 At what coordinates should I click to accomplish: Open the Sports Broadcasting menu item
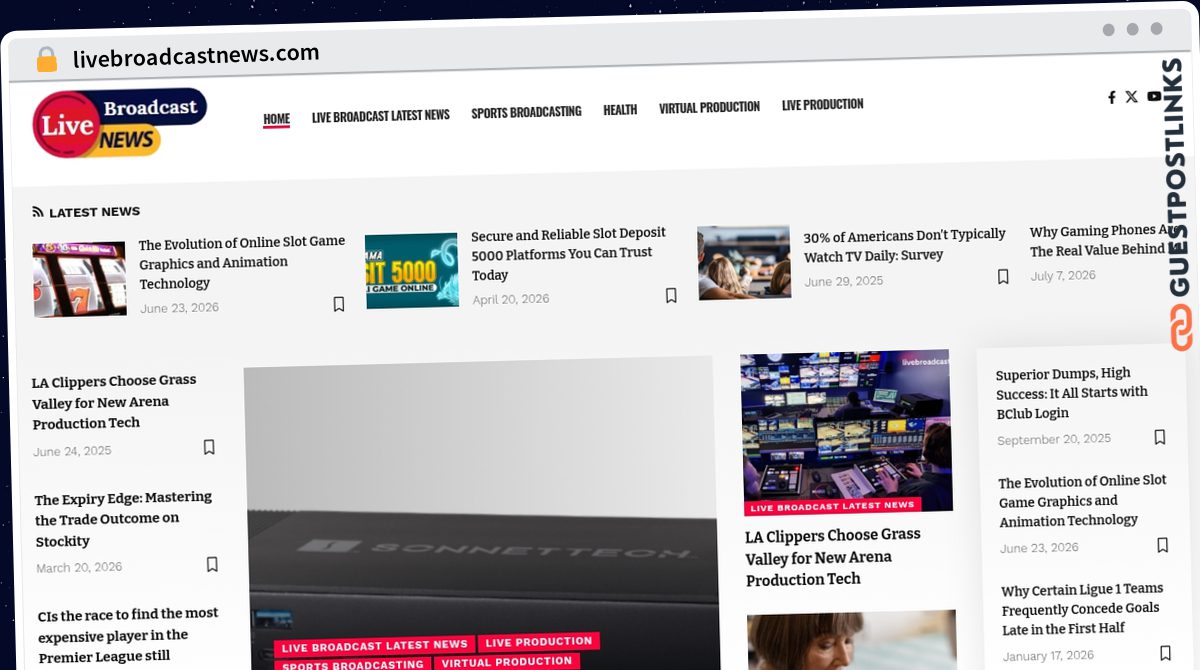526,112
